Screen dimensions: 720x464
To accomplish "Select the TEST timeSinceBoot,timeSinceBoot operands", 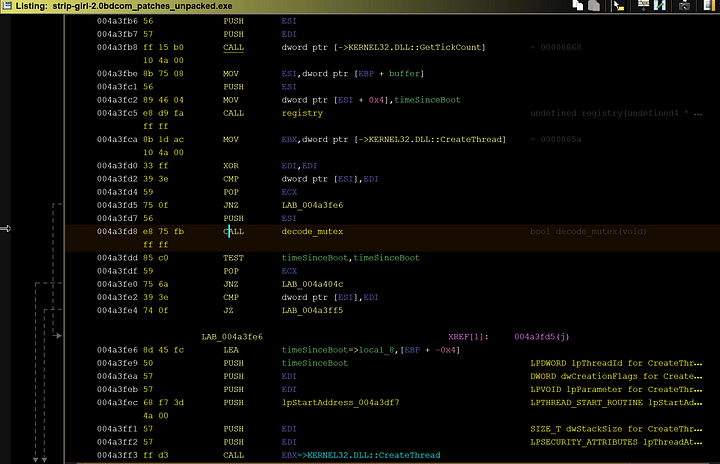I will pos(350,258).
